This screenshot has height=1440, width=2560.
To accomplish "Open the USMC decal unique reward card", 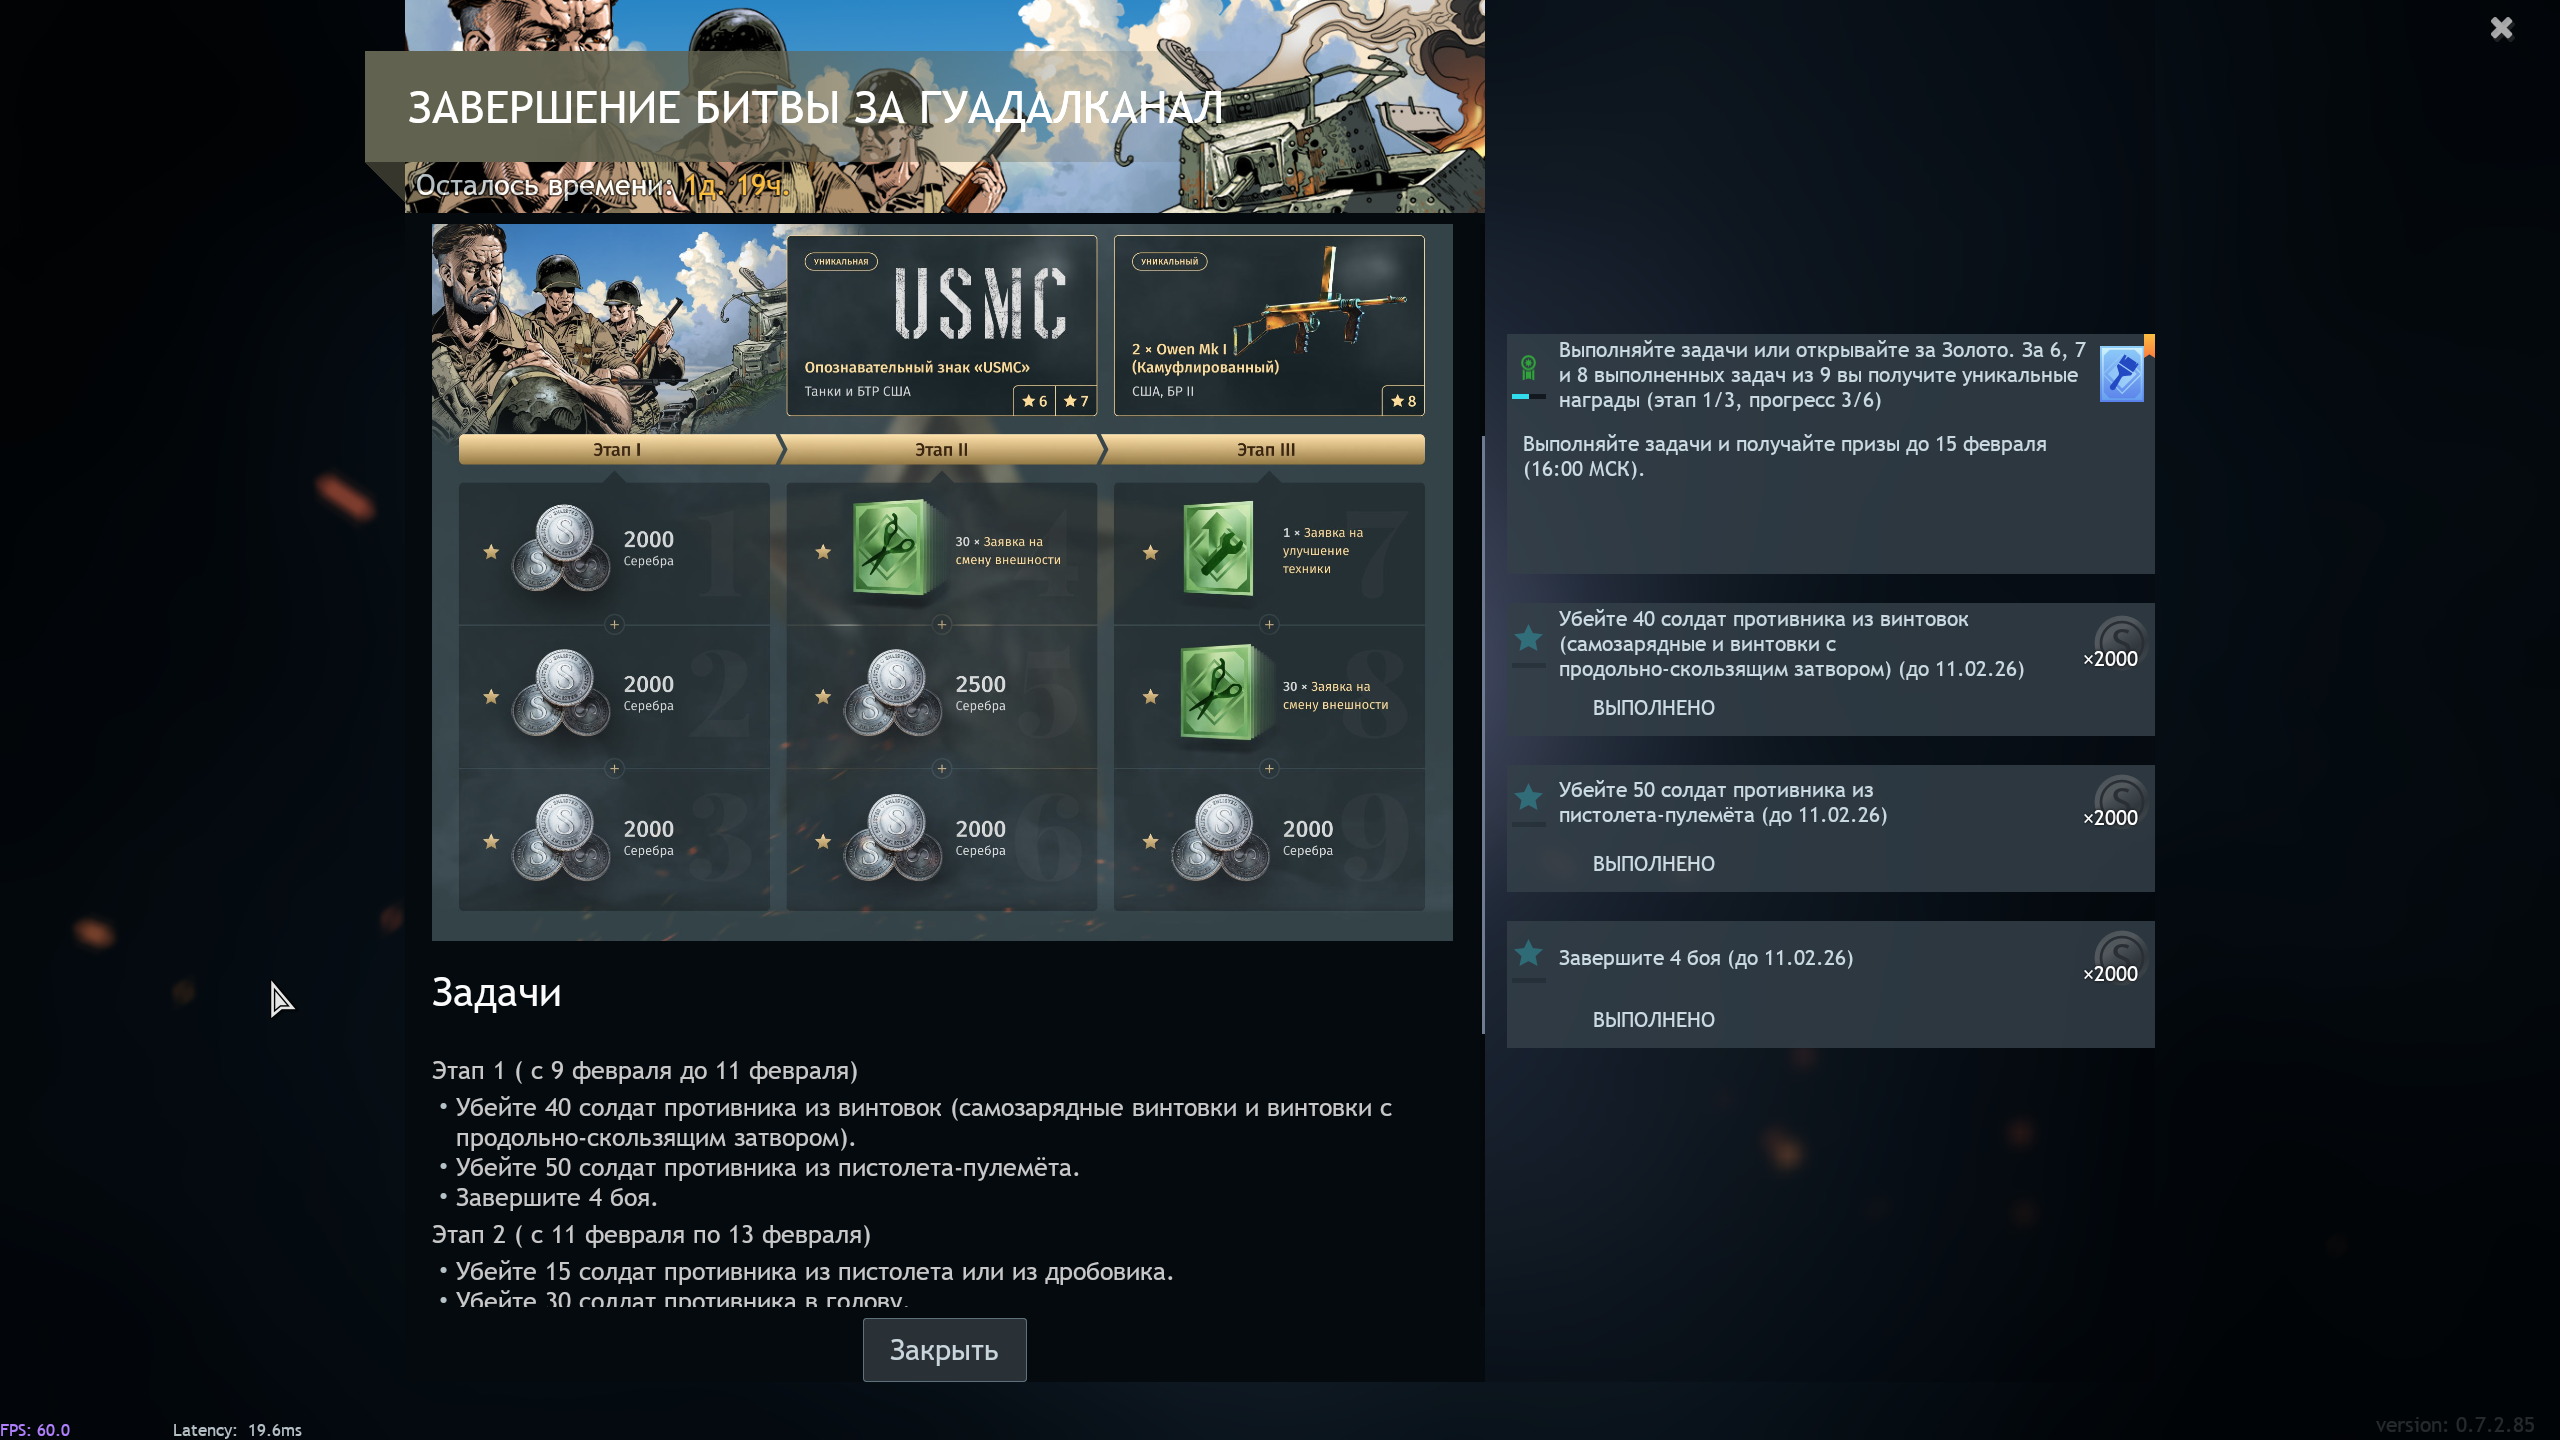I will click(941, 325).
